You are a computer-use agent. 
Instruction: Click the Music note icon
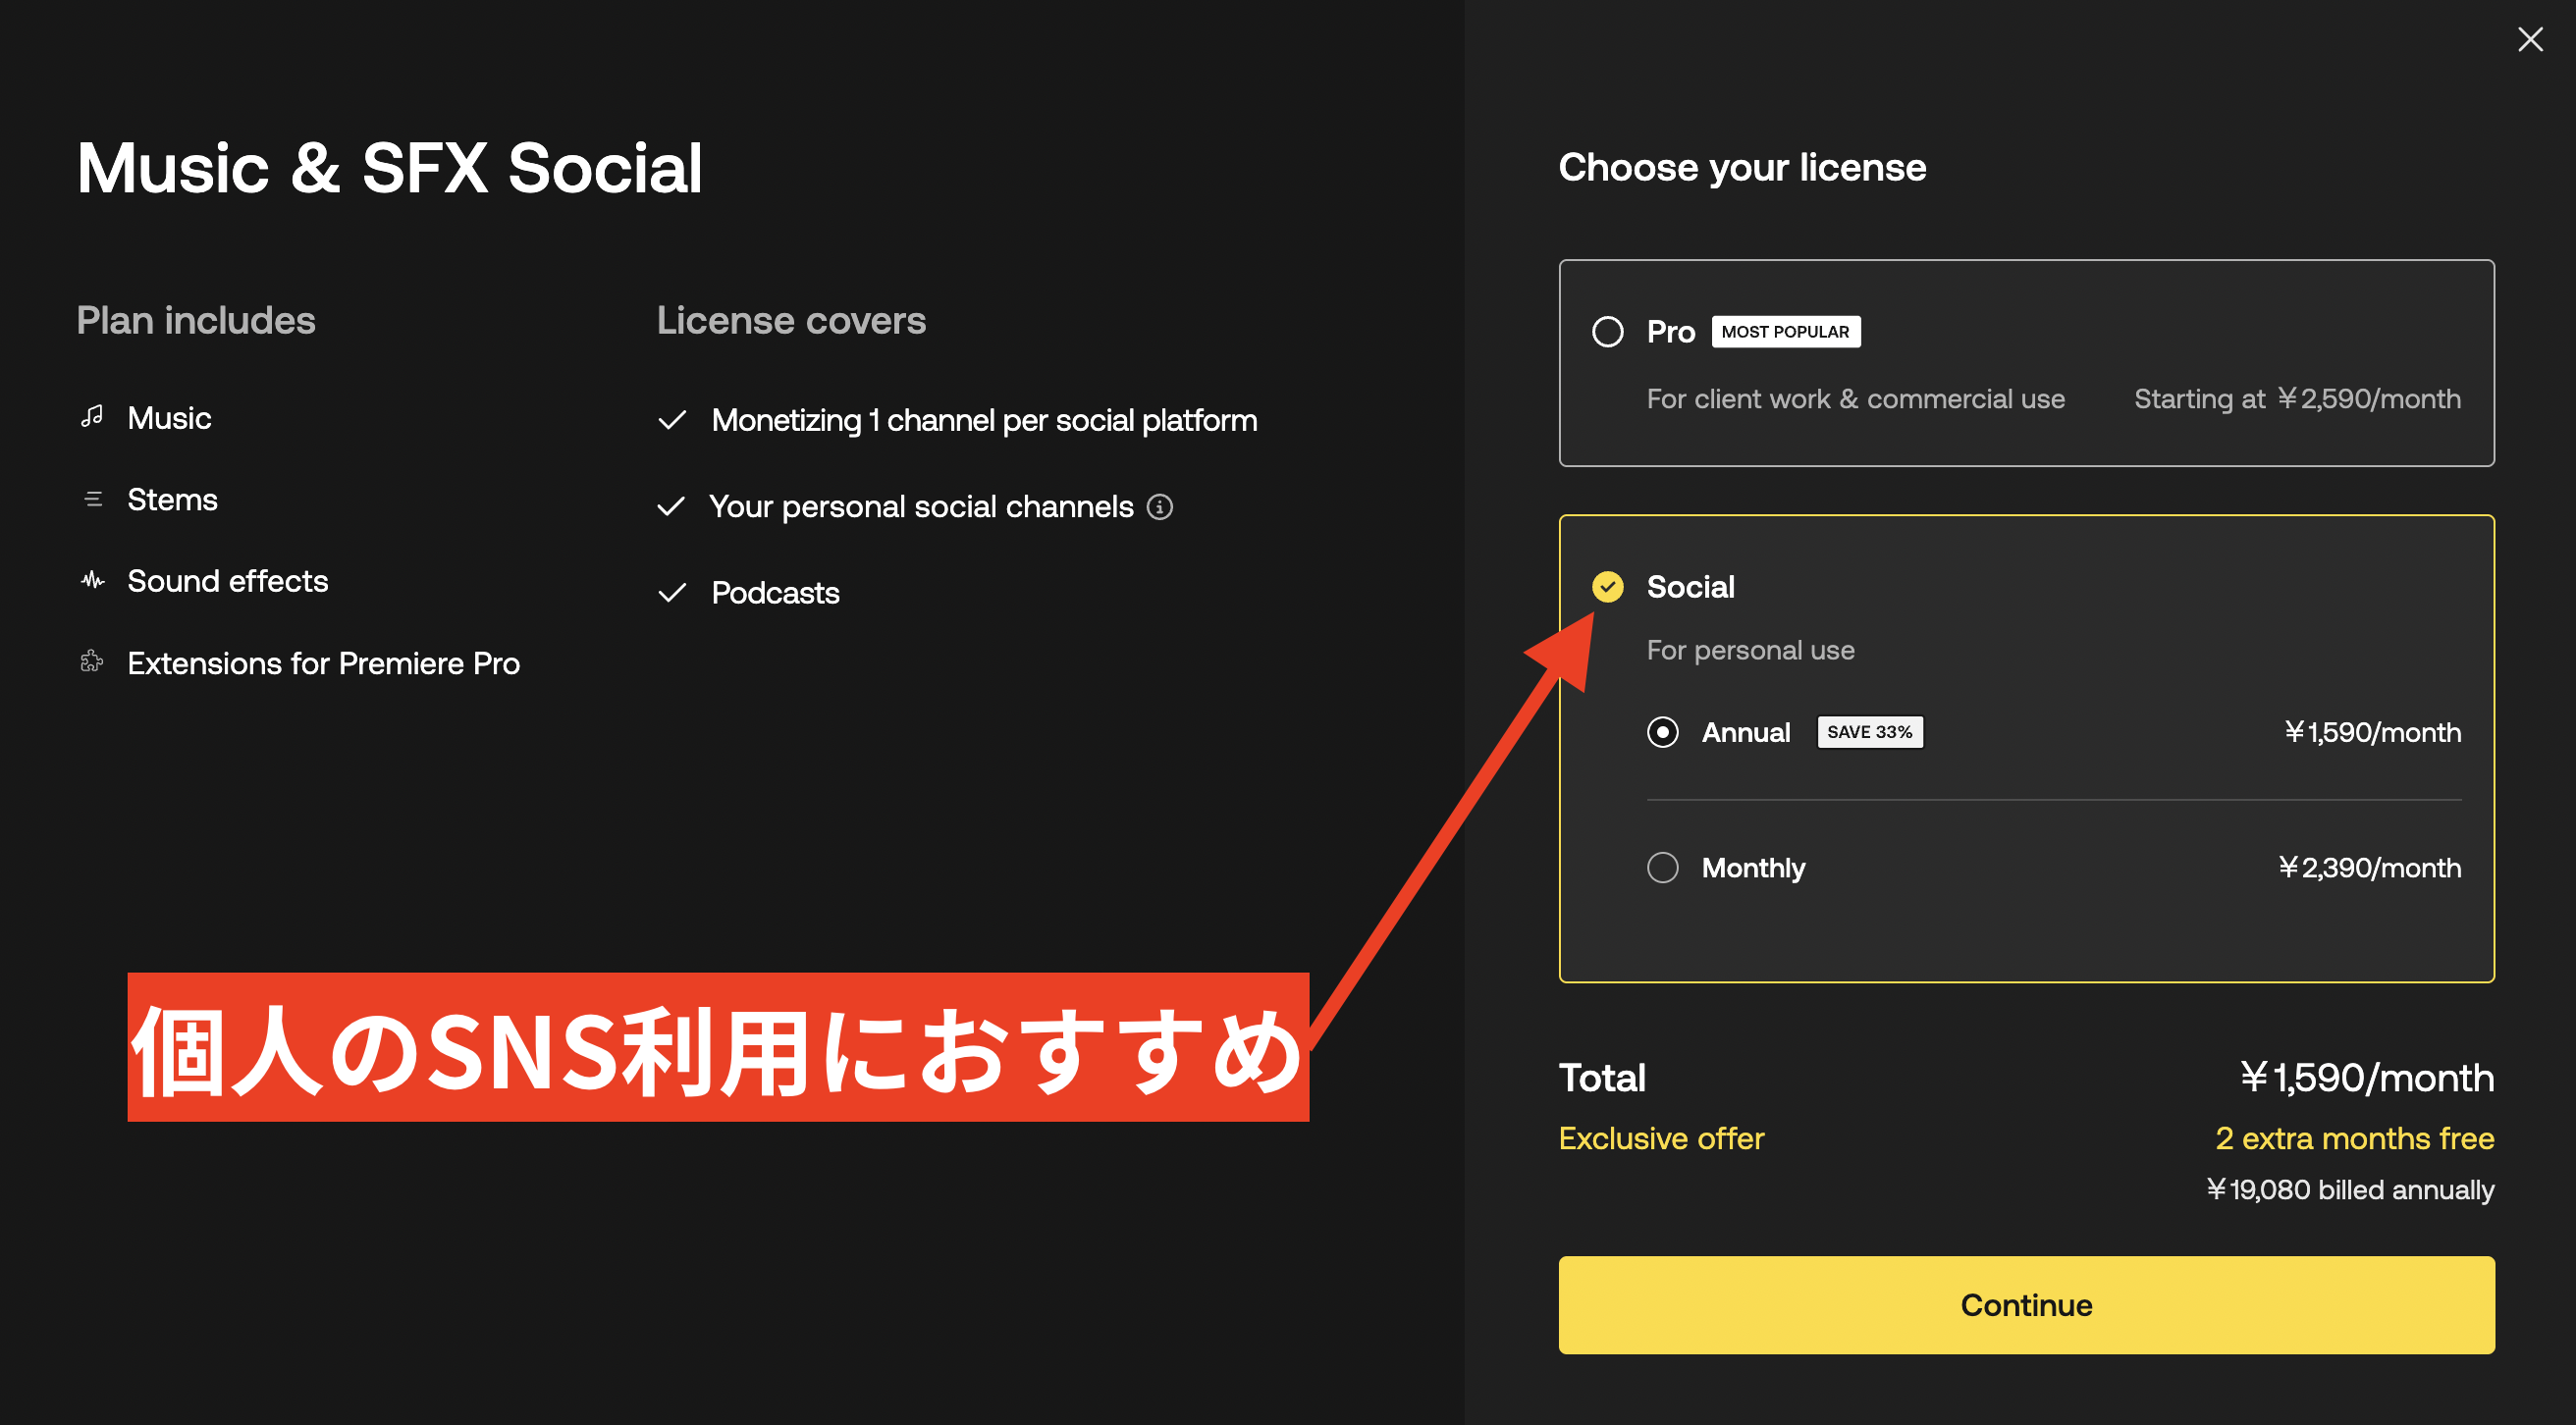(92, 417)
